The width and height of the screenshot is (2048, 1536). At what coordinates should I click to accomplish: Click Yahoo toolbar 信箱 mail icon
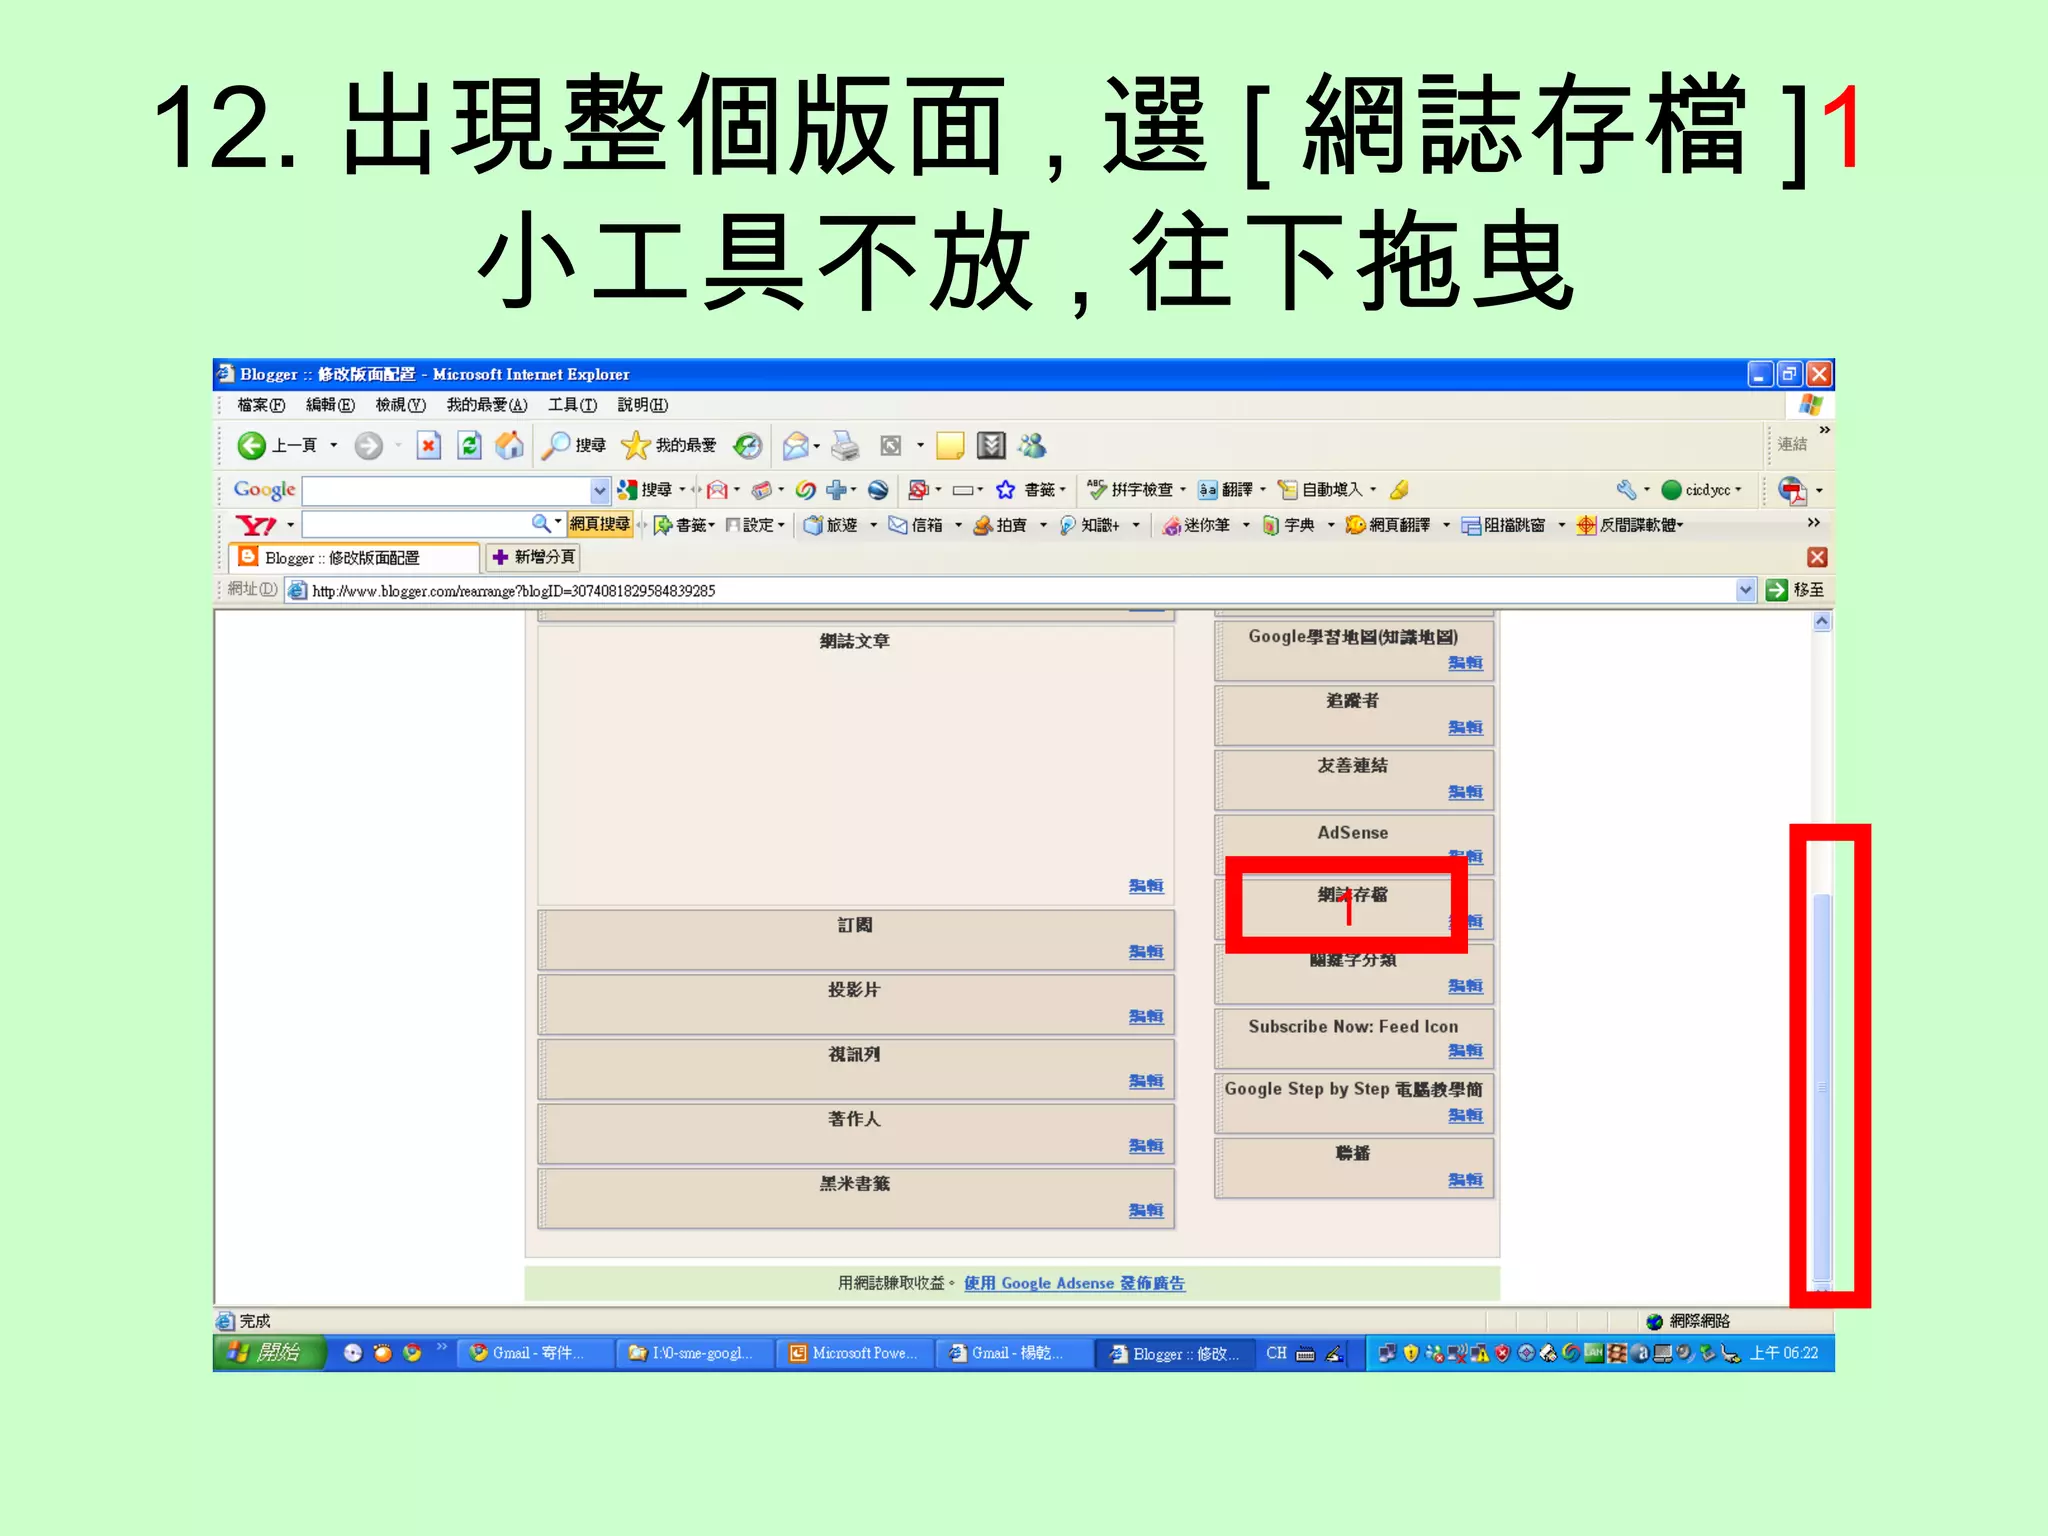(x=898, y=525)
